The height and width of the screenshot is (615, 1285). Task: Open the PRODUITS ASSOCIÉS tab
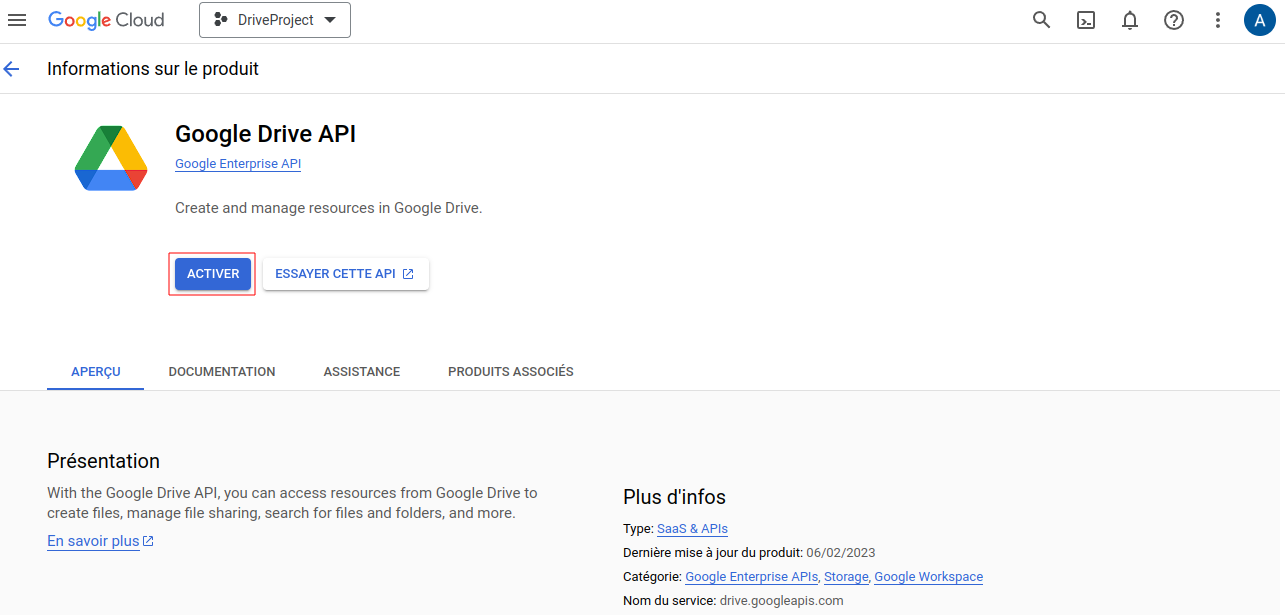coord(510,371)
